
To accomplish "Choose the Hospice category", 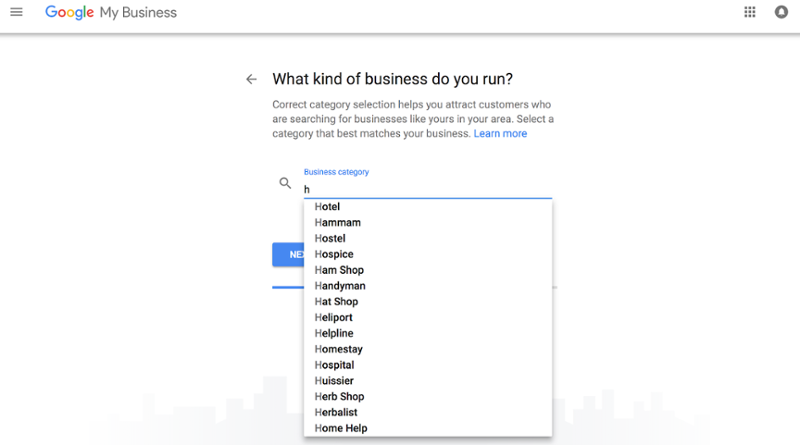I will [428, 254].
